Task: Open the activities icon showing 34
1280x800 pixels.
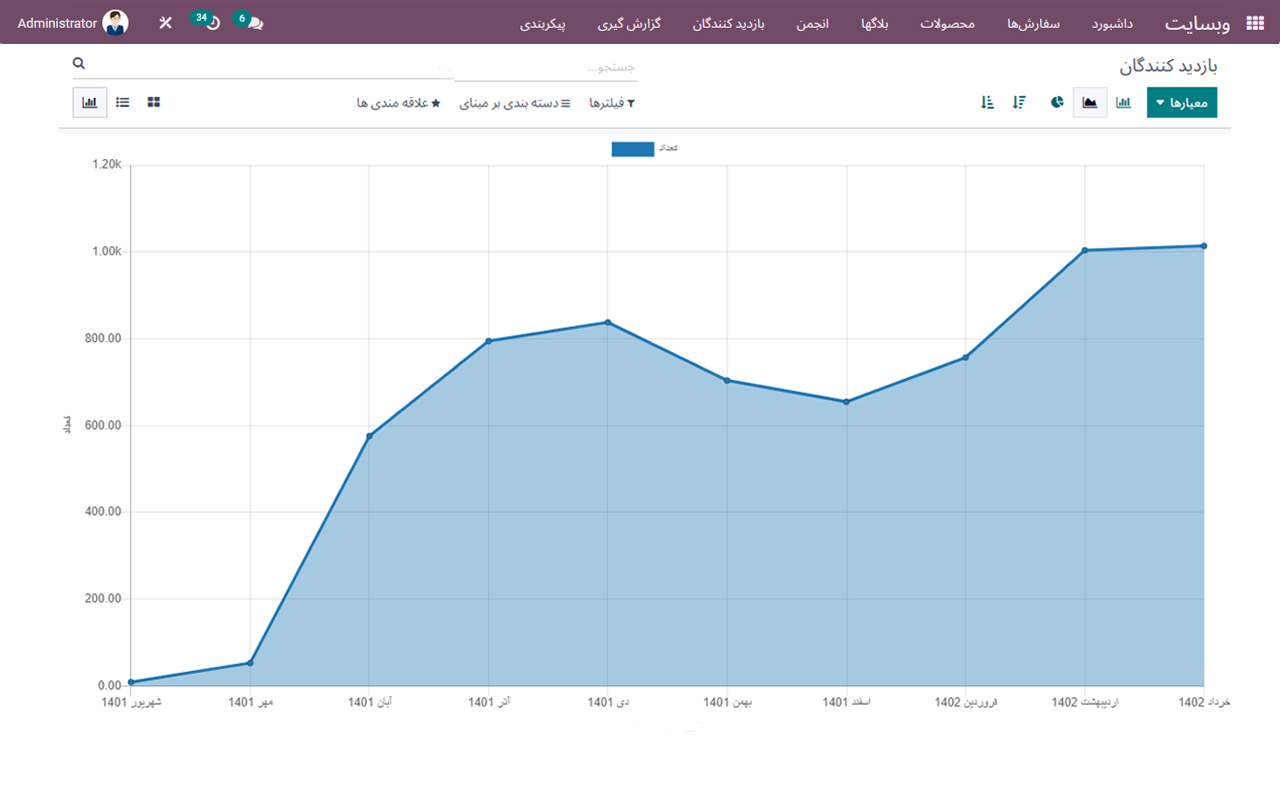Action: pos(206,20)
